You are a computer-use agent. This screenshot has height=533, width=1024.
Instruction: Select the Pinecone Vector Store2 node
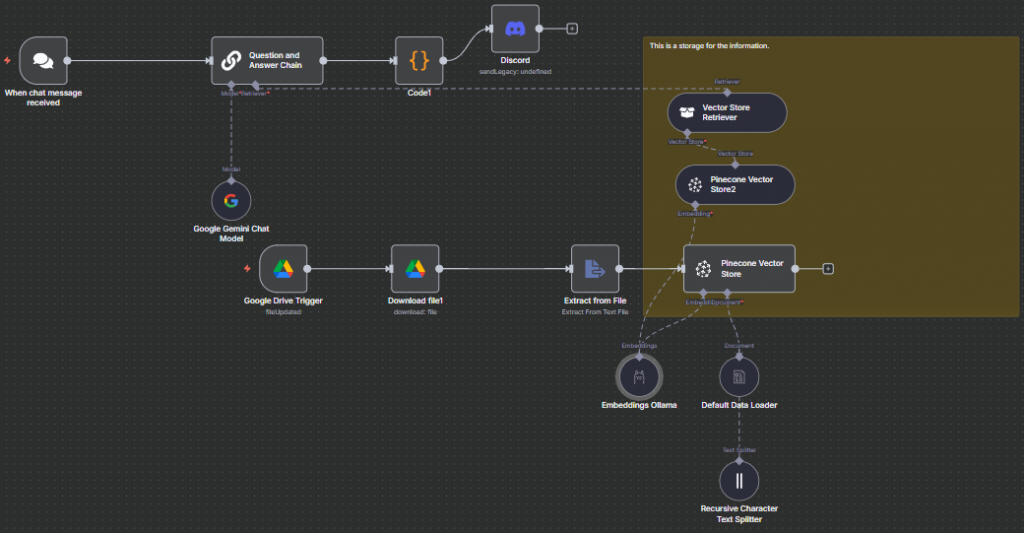[735, 185]
